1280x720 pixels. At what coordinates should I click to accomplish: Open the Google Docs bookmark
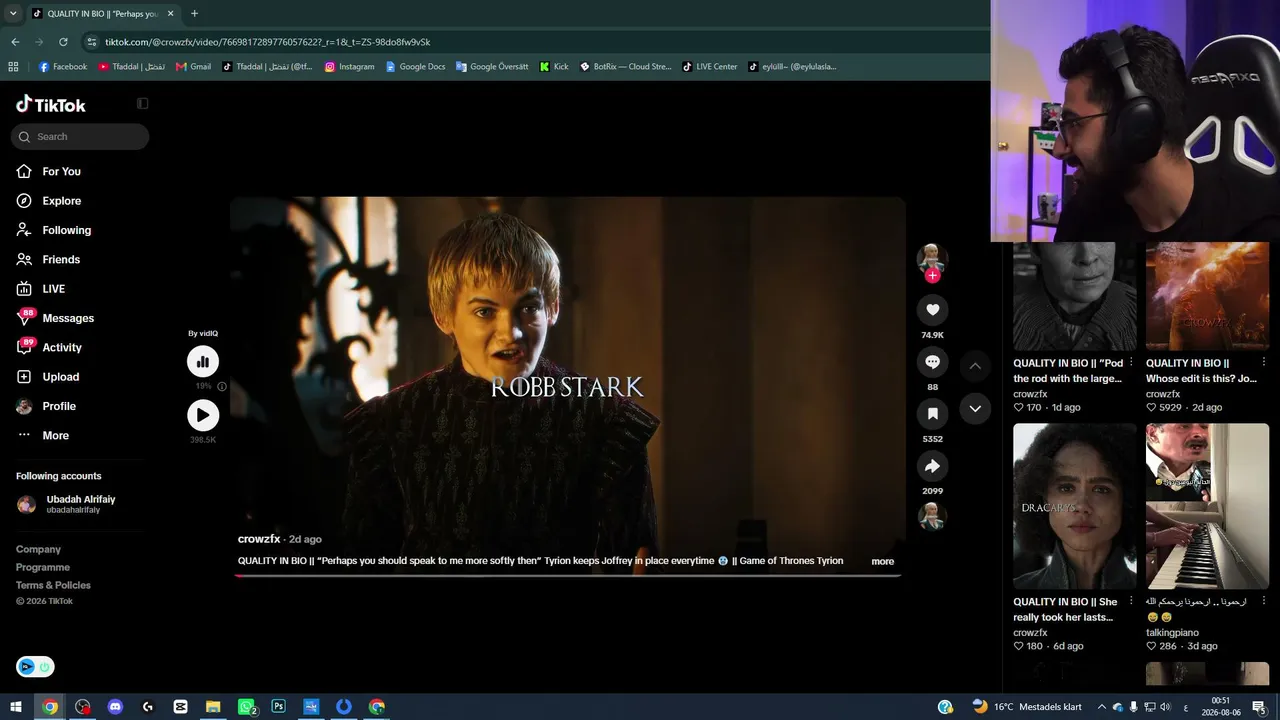pos(415,67)
